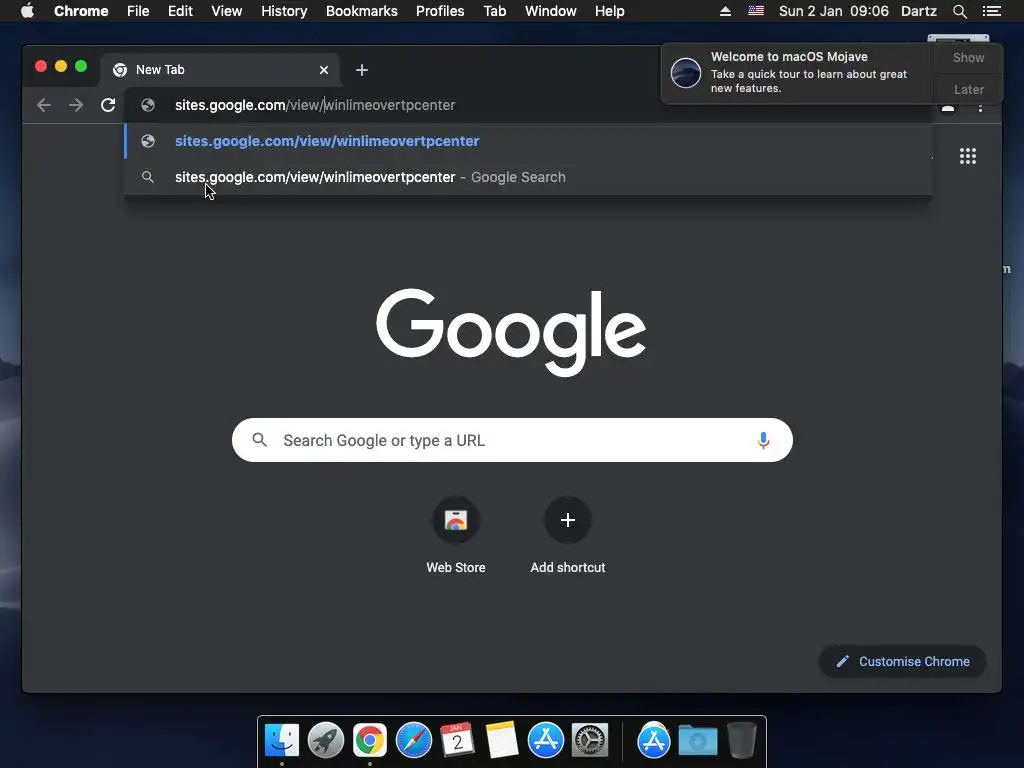Open Notes from the Dock
1024x768 pixels.
[x=502, y=741]
